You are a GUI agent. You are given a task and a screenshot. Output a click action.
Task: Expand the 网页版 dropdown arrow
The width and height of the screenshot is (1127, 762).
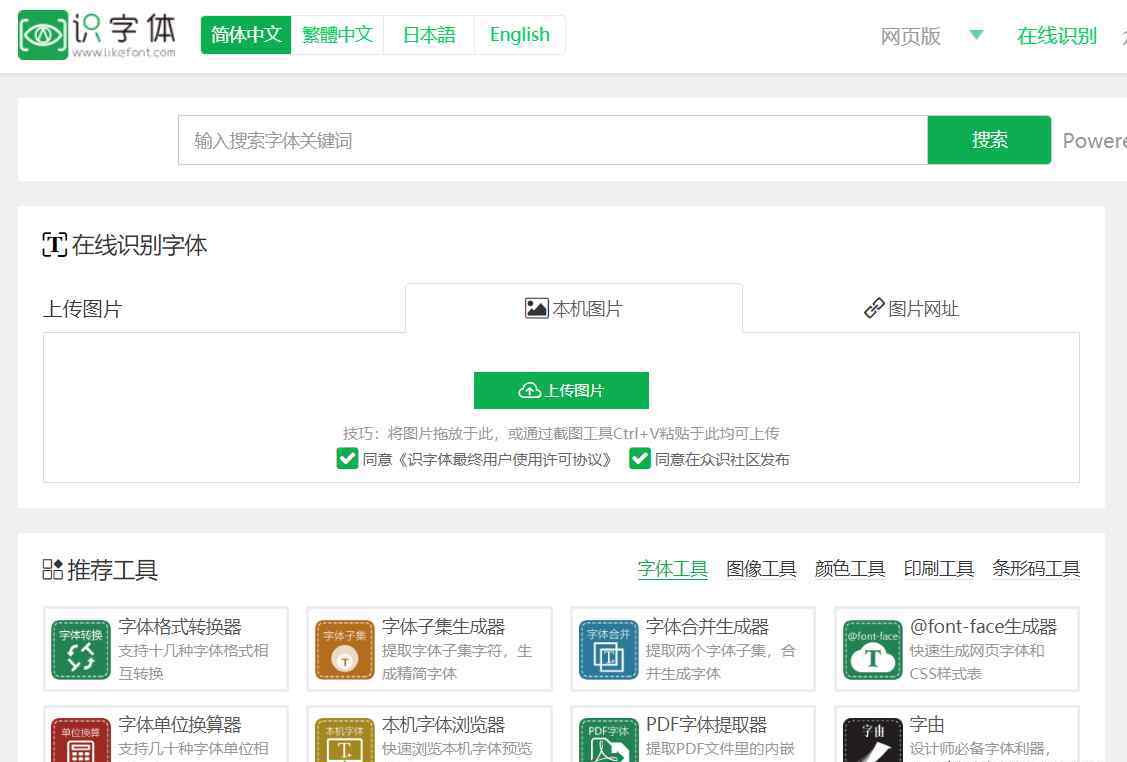(x=976, y=36)
